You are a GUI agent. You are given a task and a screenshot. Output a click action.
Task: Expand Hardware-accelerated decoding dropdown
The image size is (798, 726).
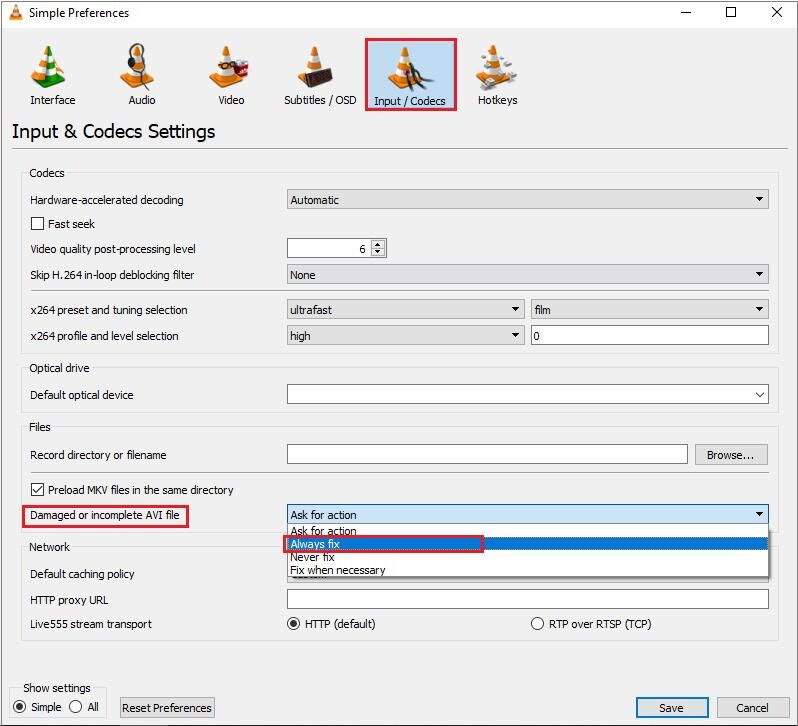click(527, 200)
